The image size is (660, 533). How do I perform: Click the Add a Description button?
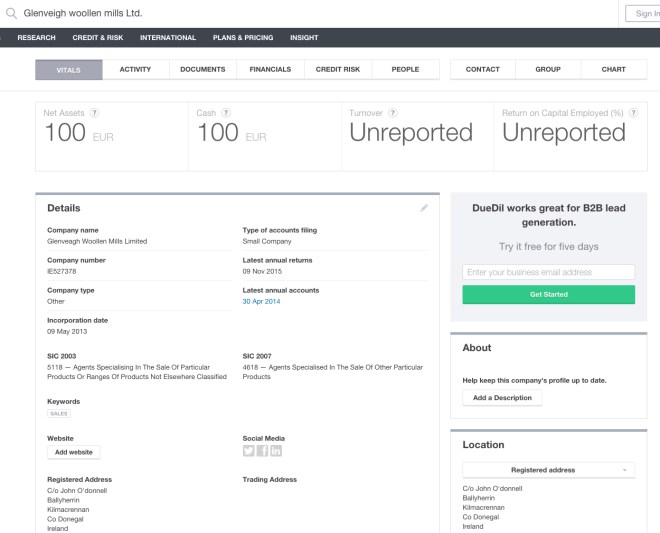coord(502,398)
